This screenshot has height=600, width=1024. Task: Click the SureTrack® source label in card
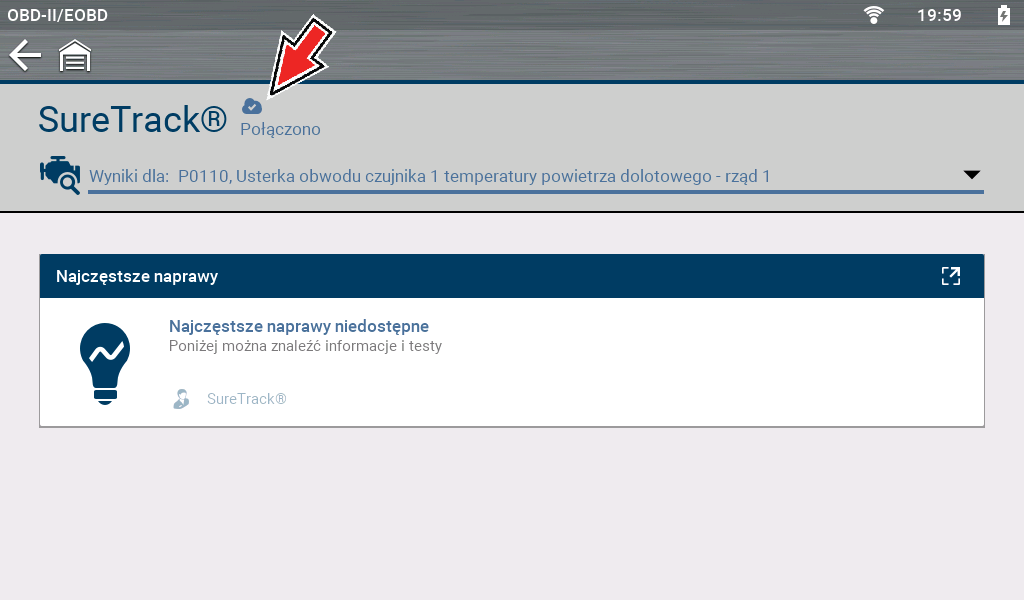point(246,399)
